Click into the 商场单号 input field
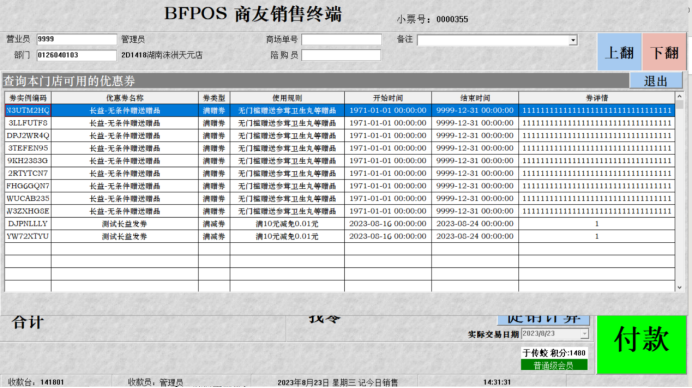 tap(341, 39)
